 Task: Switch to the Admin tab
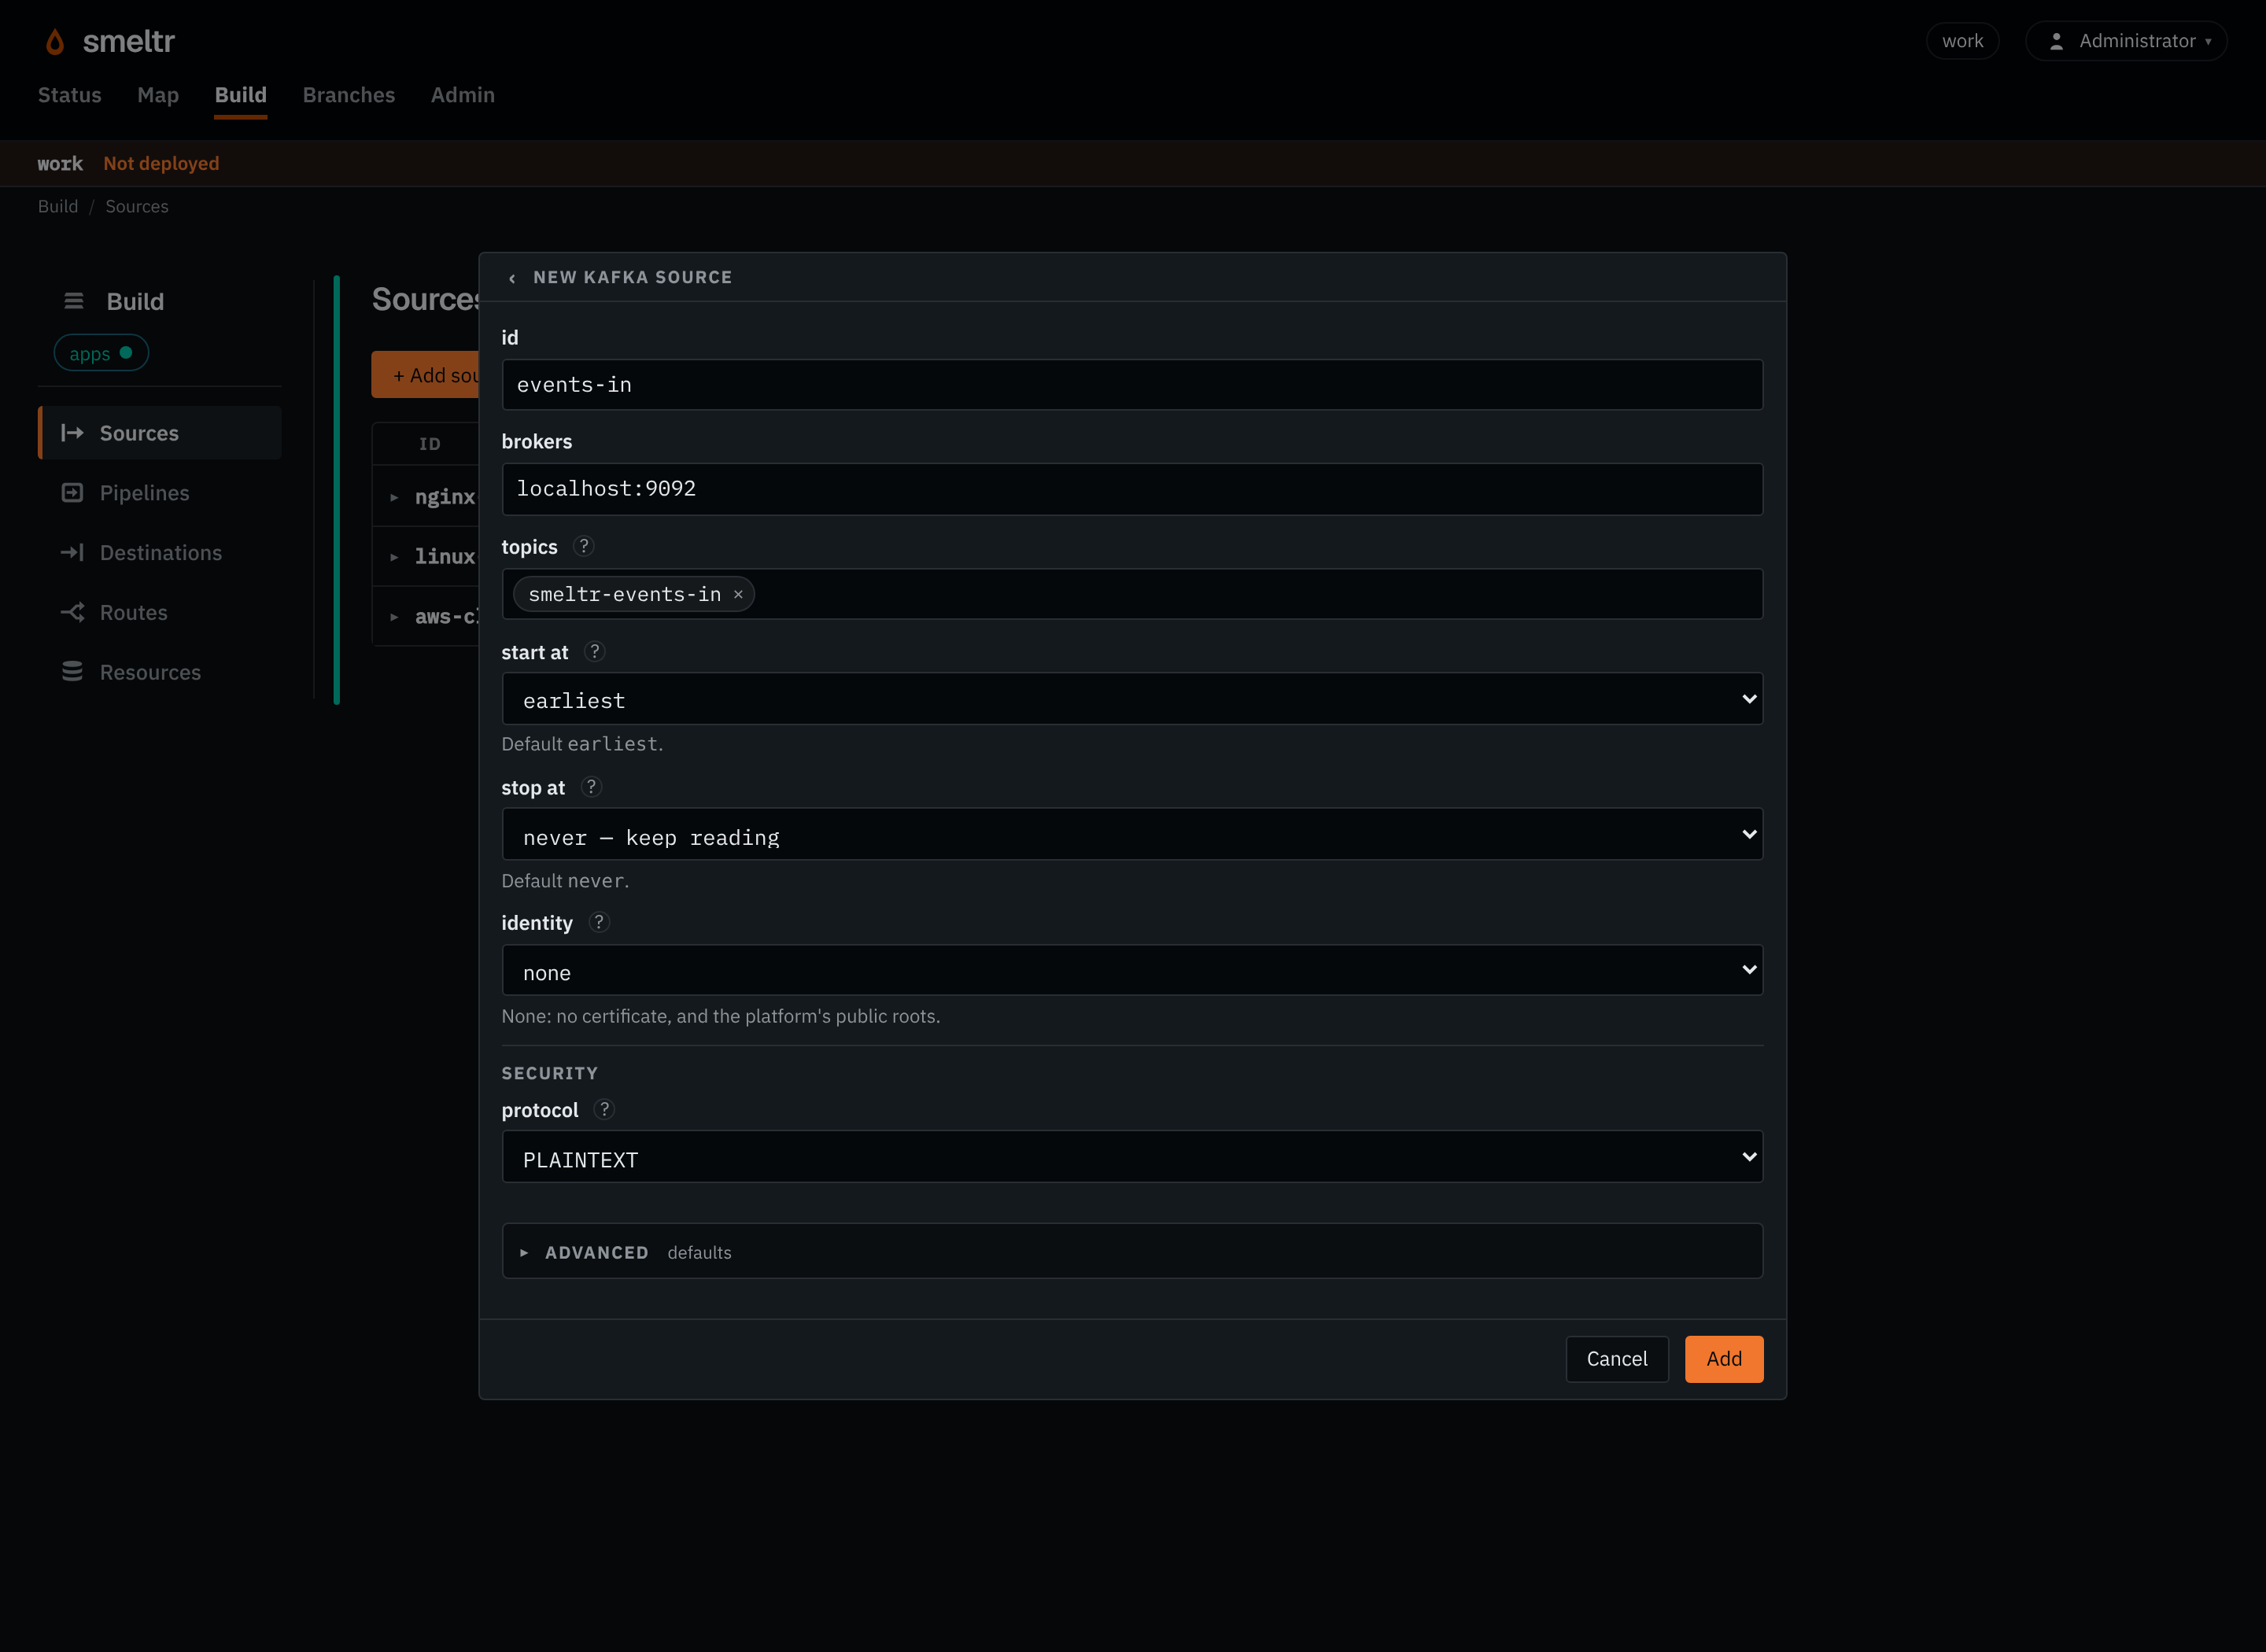point(463,95)
